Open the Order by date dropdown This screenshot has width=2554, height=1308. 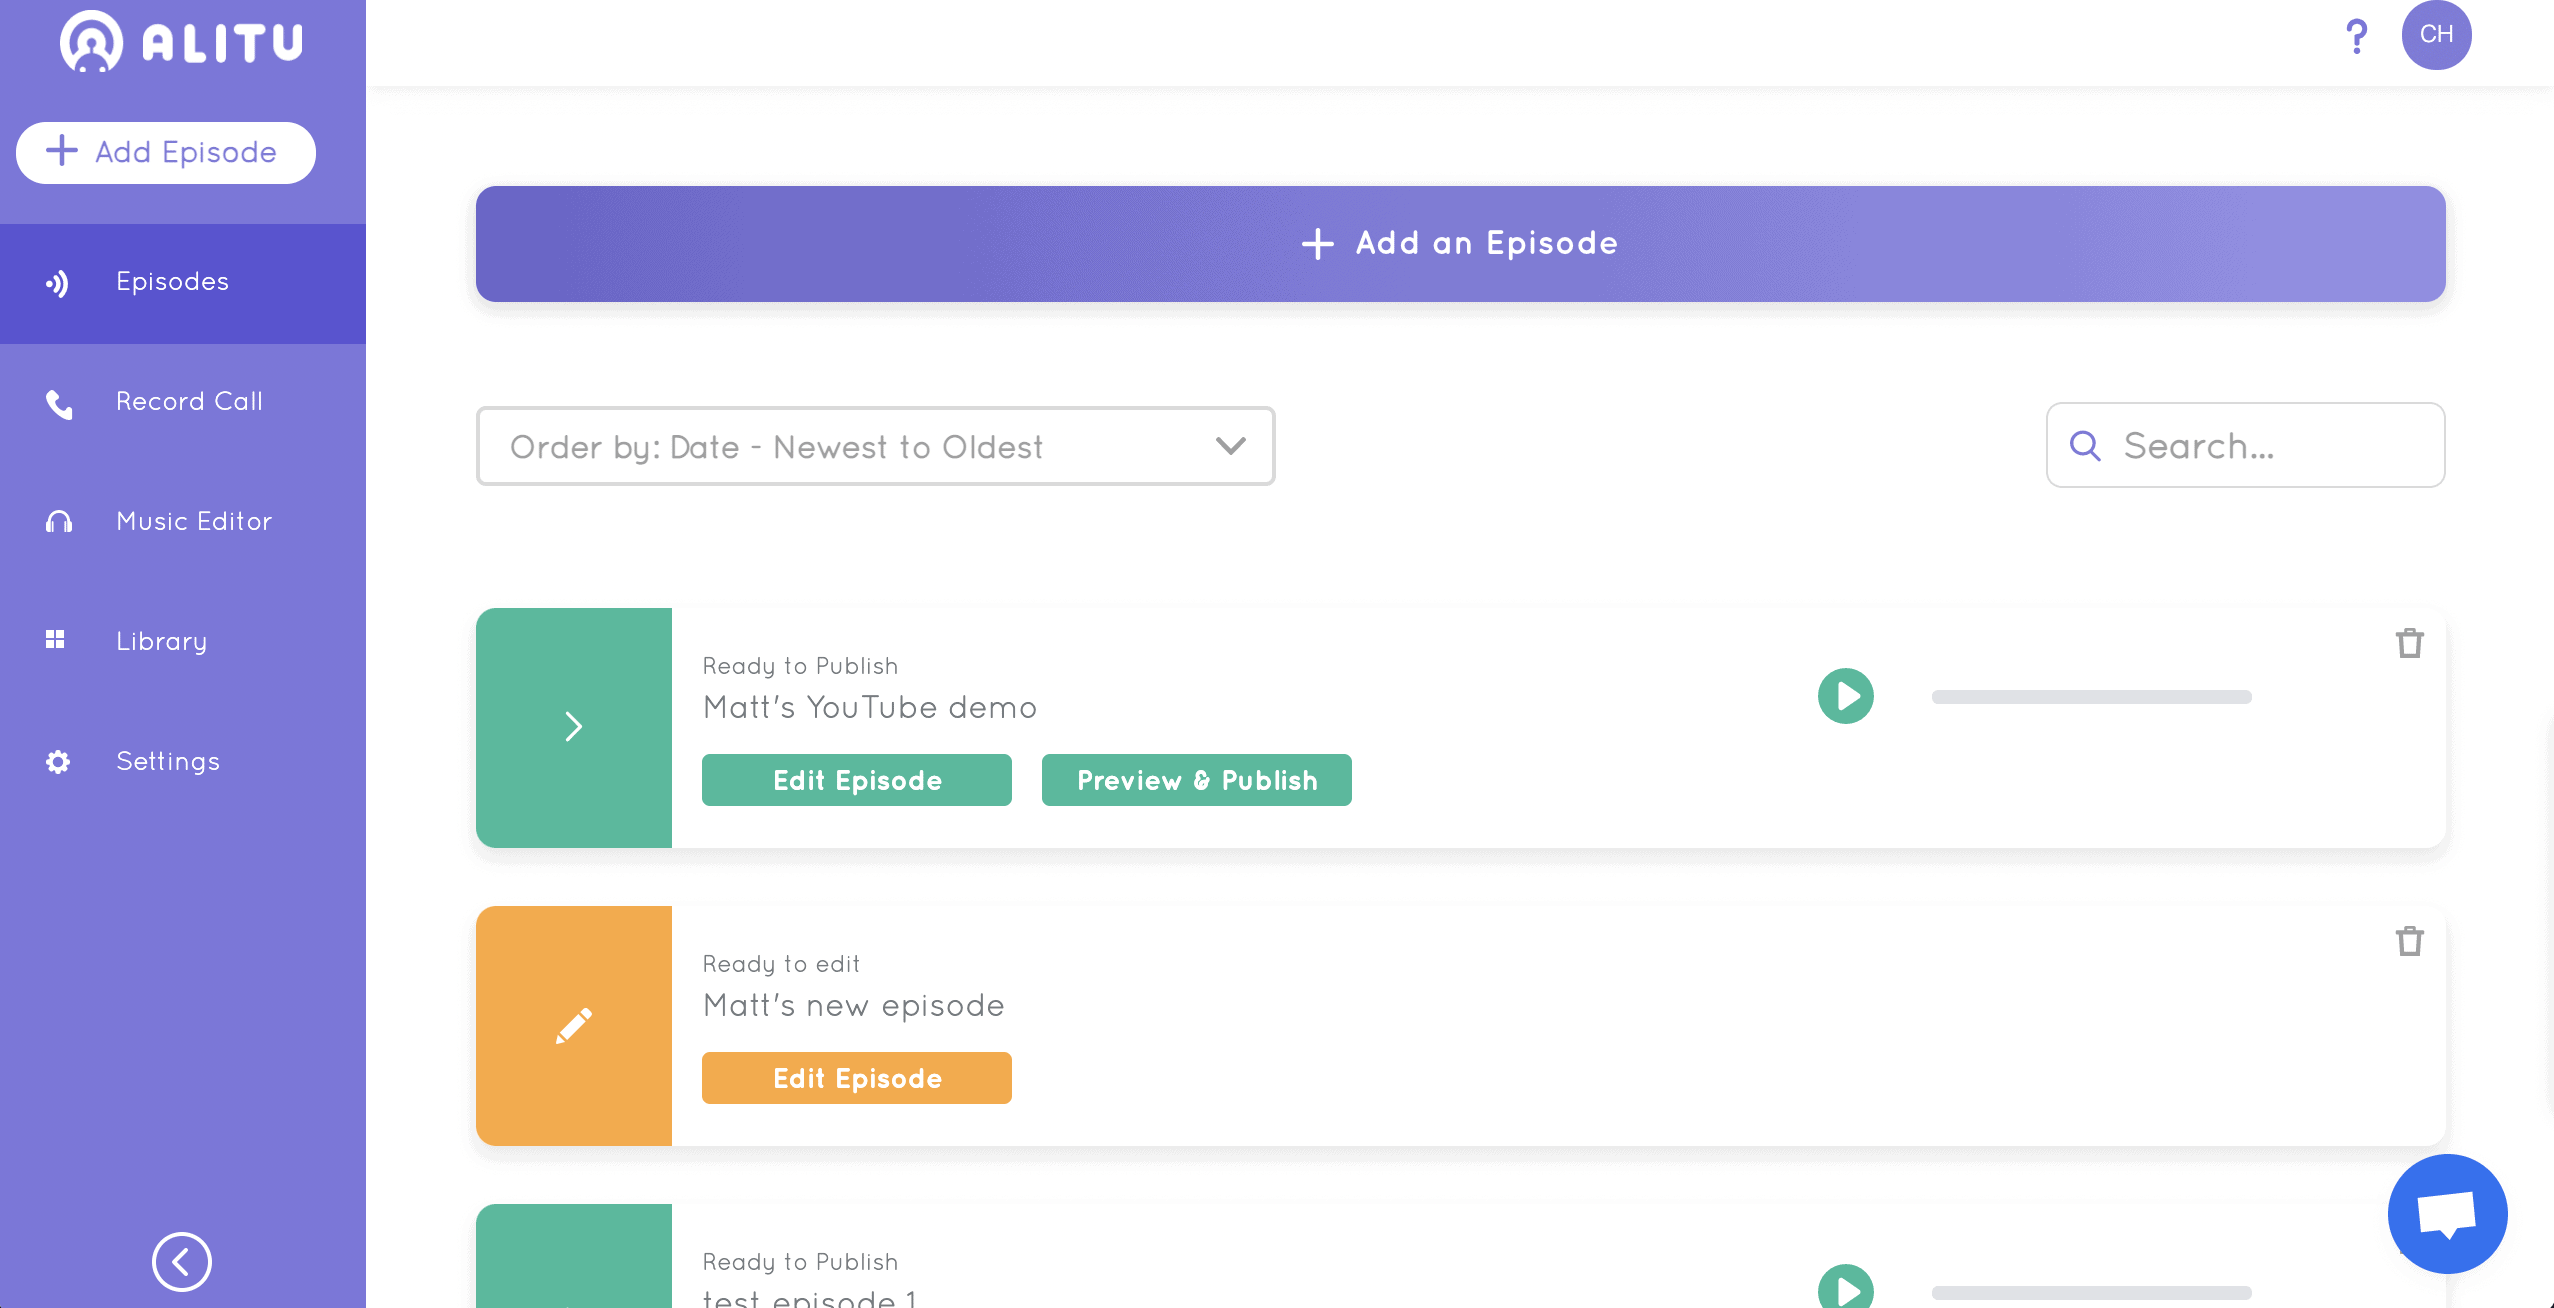tap(876, 446)
